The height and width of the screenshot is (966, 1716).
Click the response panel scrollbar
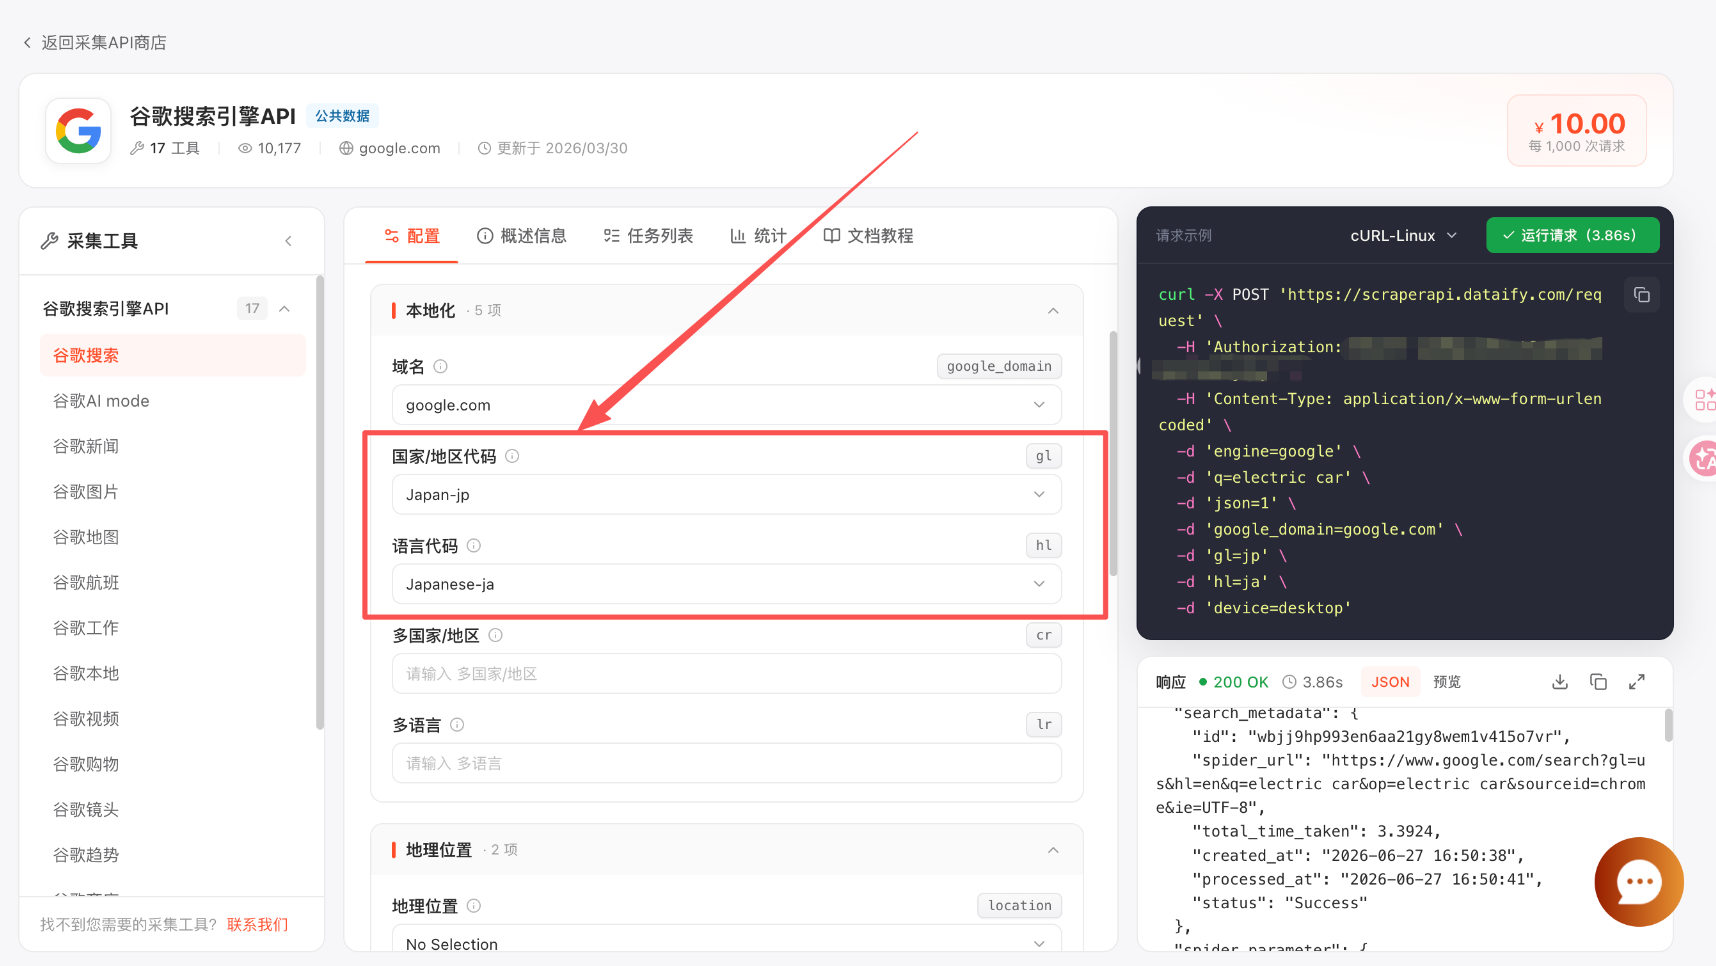click(1668, 725)
